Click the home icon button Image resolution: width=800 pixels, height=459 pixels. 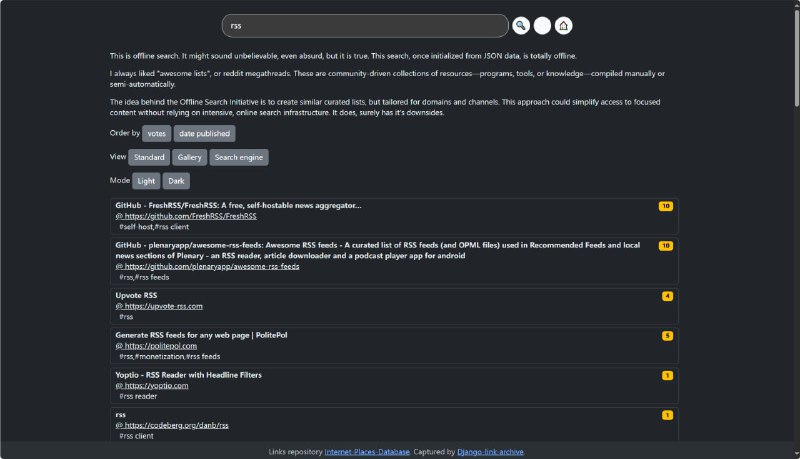(x=563, y=26)
